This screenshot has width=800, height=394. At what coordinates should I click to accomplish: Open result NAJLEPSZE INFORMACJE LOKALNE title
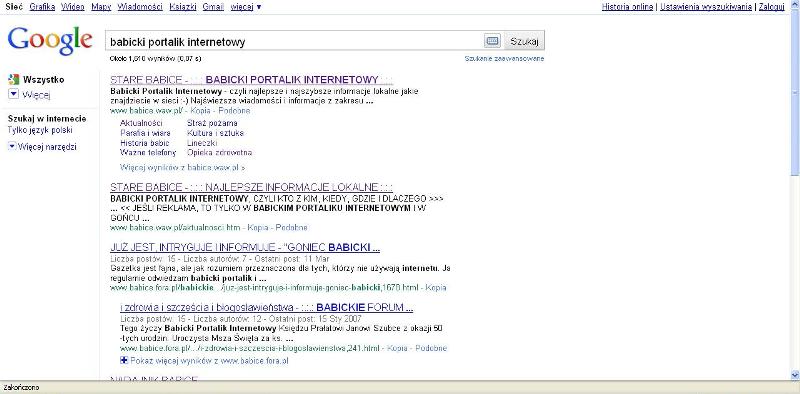[x=252, y=187]
